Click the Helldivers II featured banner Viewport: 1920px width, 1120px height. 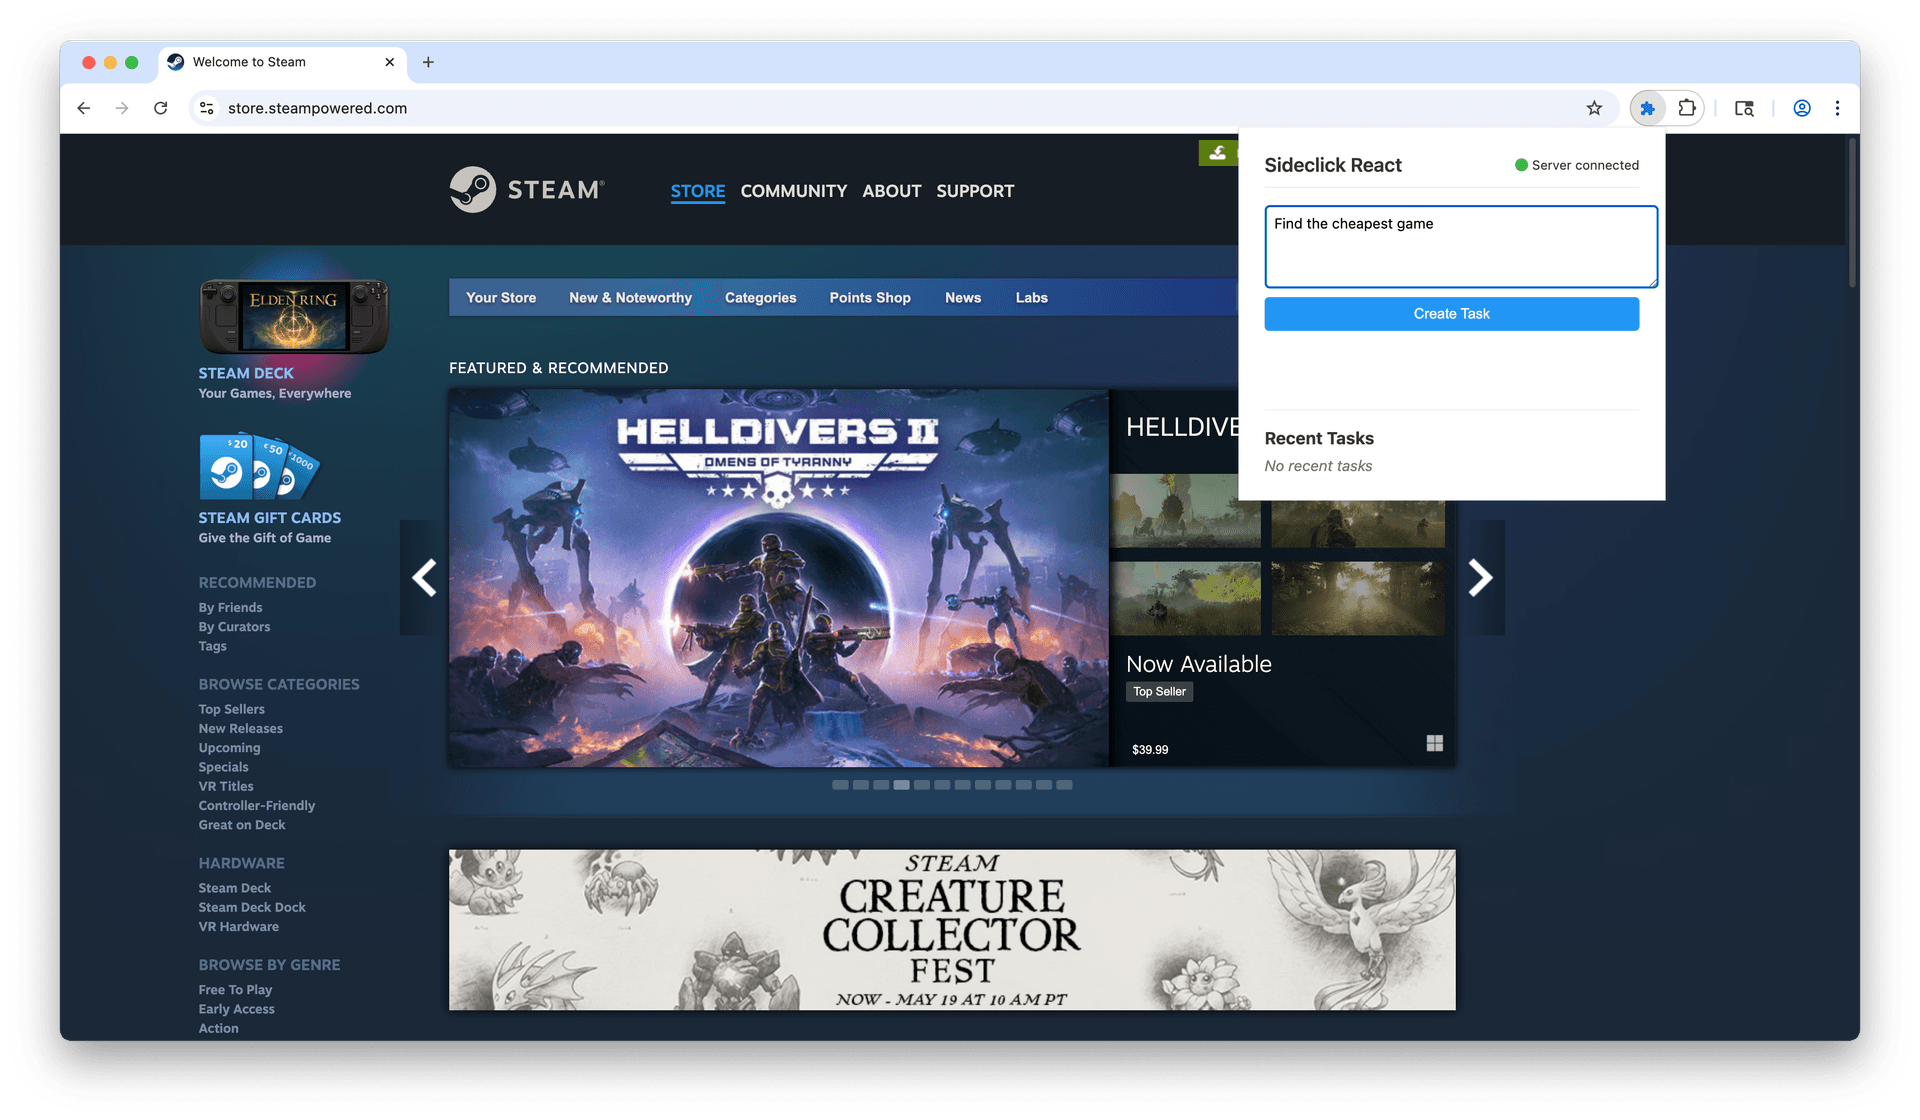(779, 578)
